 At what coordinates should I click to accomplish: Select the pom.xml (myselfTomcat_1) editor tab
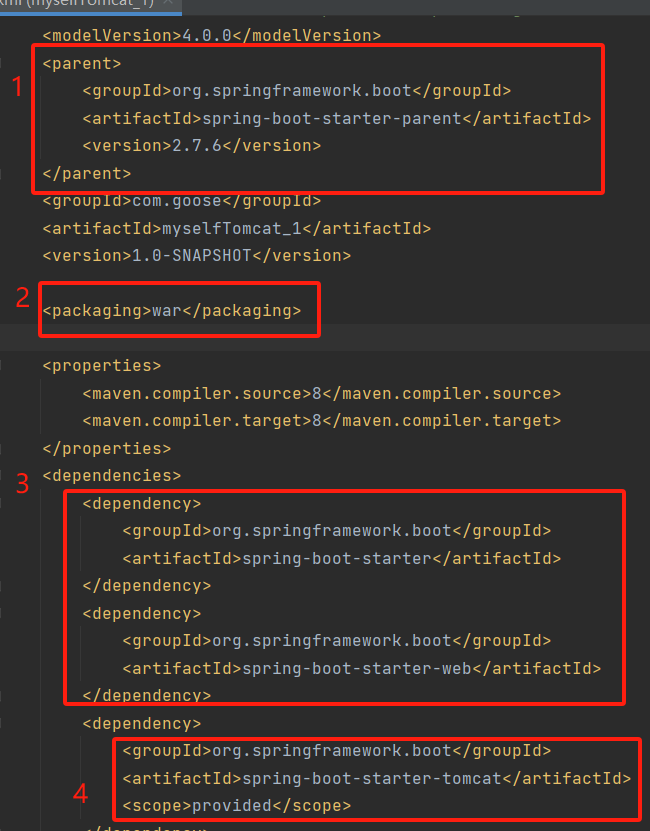tap(90, 4)
